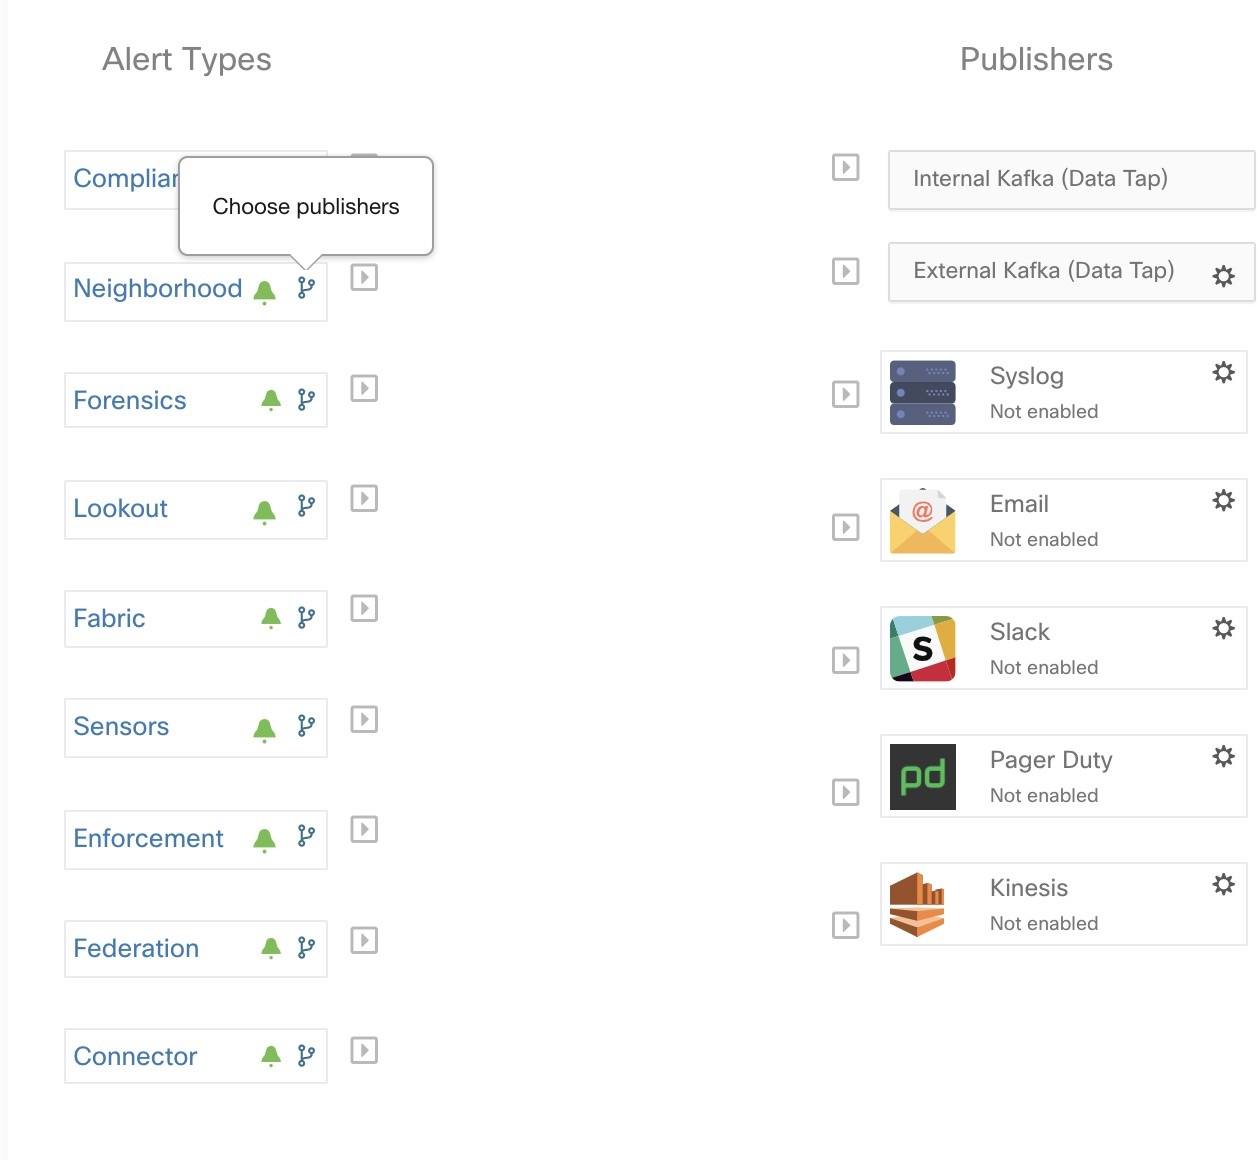This screenshot has height=1160, width=1257.
Task: Open Syslog settings gear
Action: [x=1223, y=373]
